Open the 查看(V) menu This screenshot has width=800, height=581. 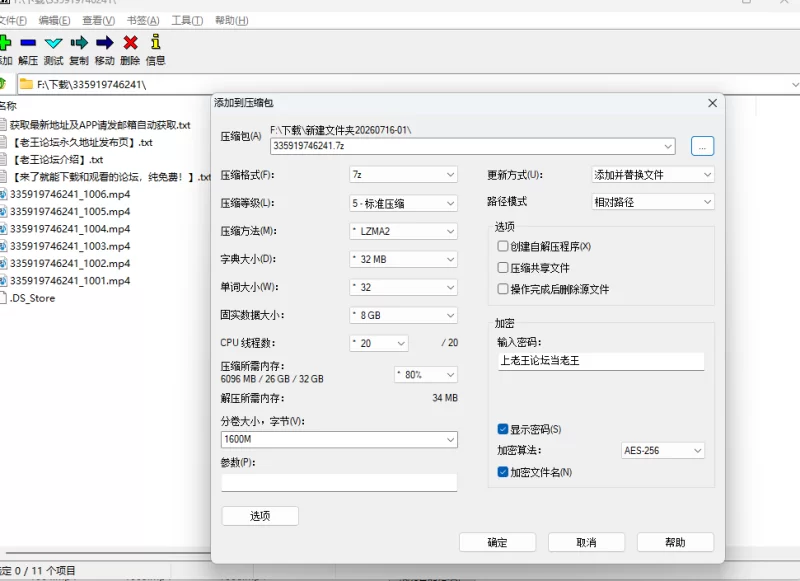pos(98,20)
